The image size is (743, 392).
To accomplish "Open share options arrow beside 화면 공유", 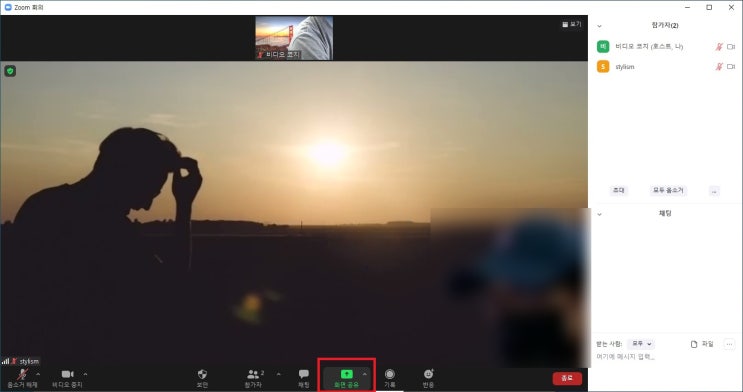I will (364, 374).
